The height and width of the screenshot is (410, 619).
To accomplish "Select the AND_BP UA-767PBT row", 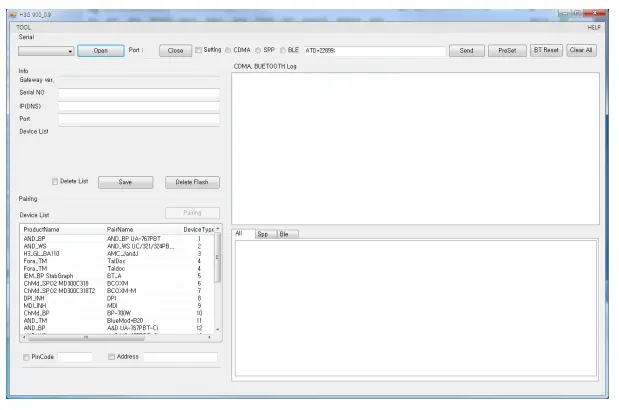I will coord(117,239).
